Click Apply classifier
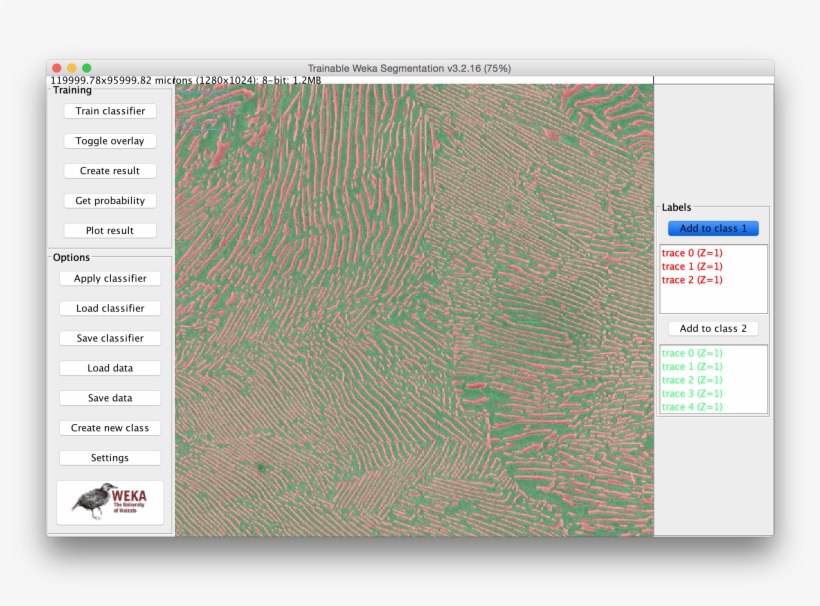This screenshot has height=606, width=820. click(x=109, y=278)
